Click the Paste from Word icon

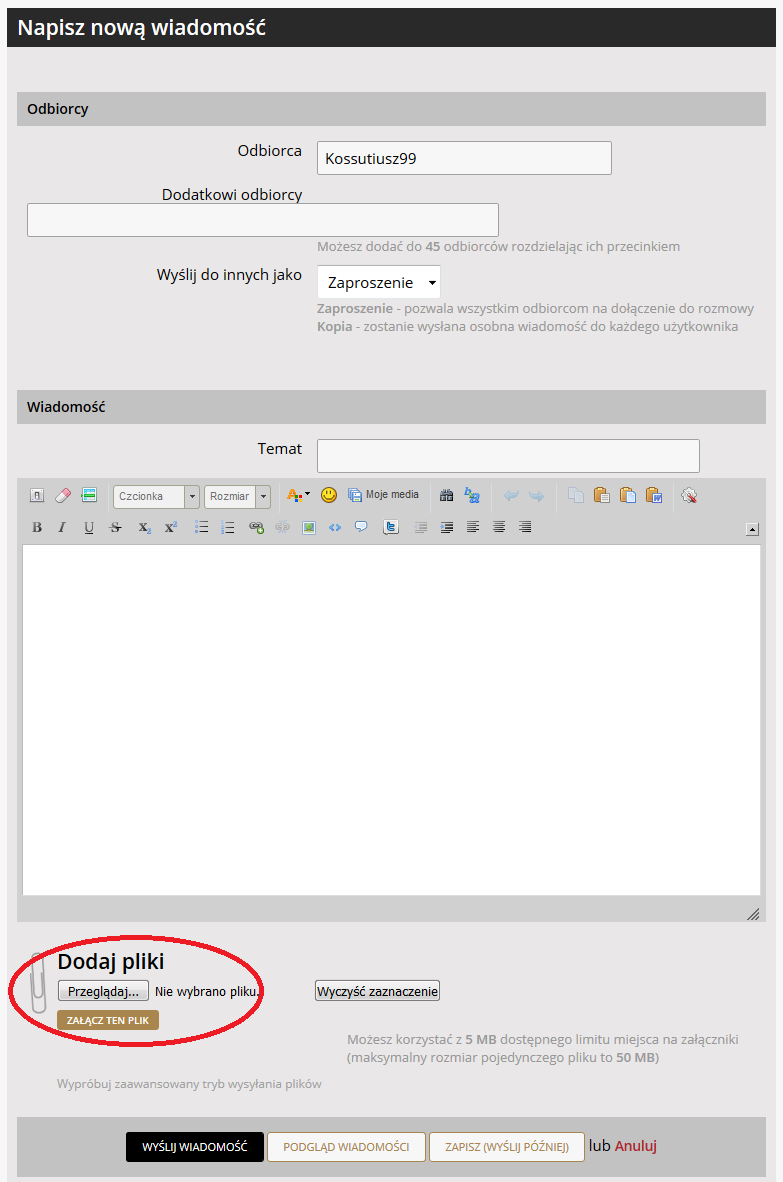654,495
